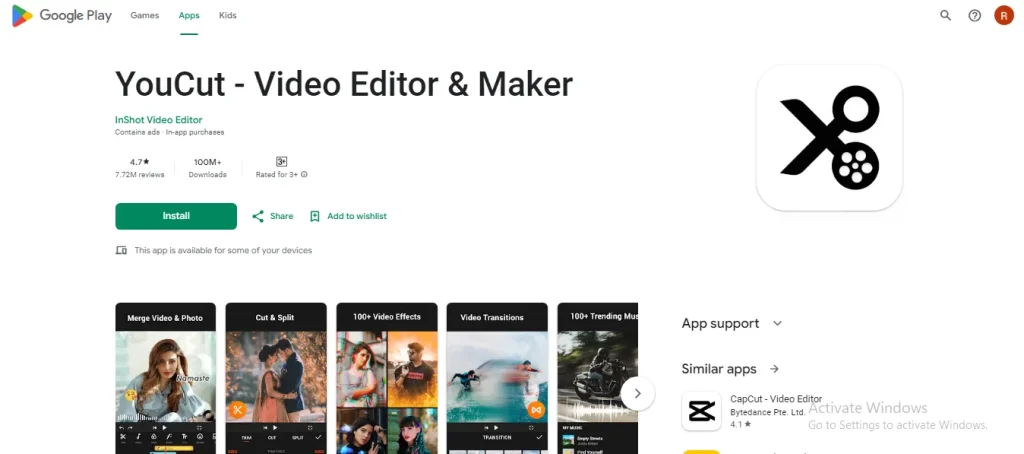Click the 100M+ Downloads text
The image size is (1024, 454).
[208, 168]
